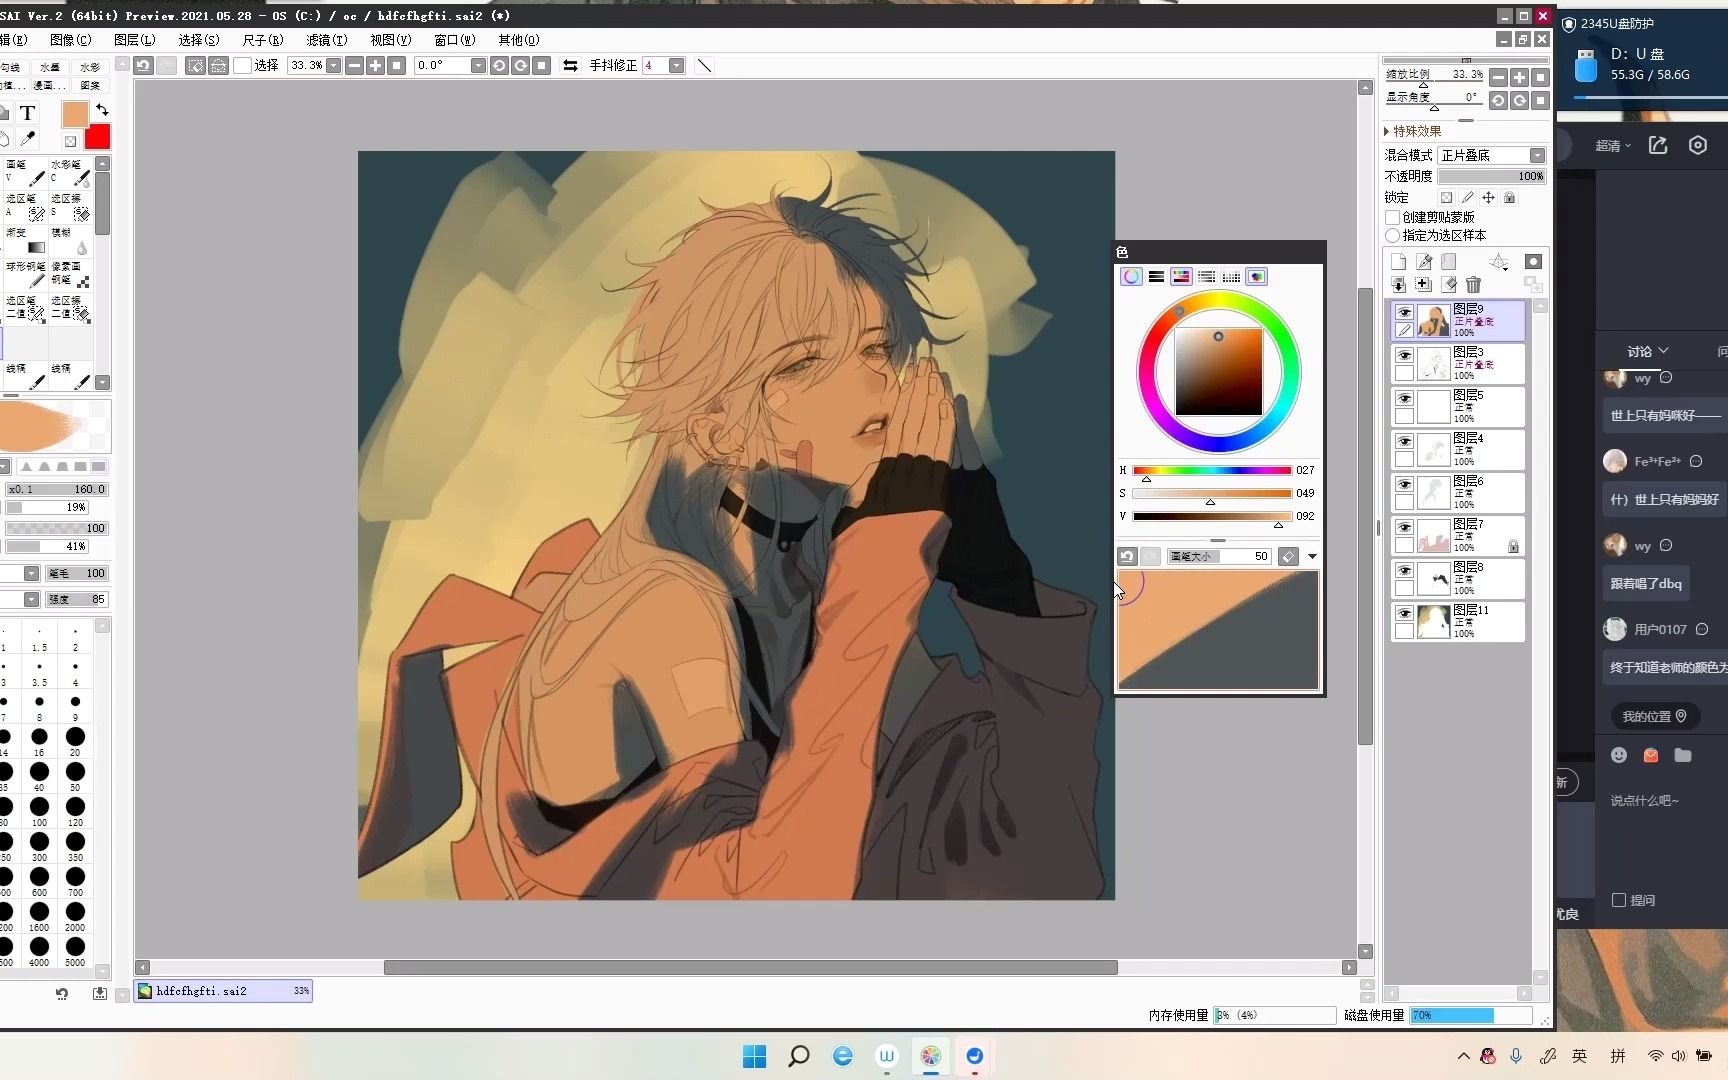Image resolution: width=1728 pixels, height=1080 pixels.
Task: Open the 手抖修正 stabilizer value dropdown
Action: pos(676,65)
